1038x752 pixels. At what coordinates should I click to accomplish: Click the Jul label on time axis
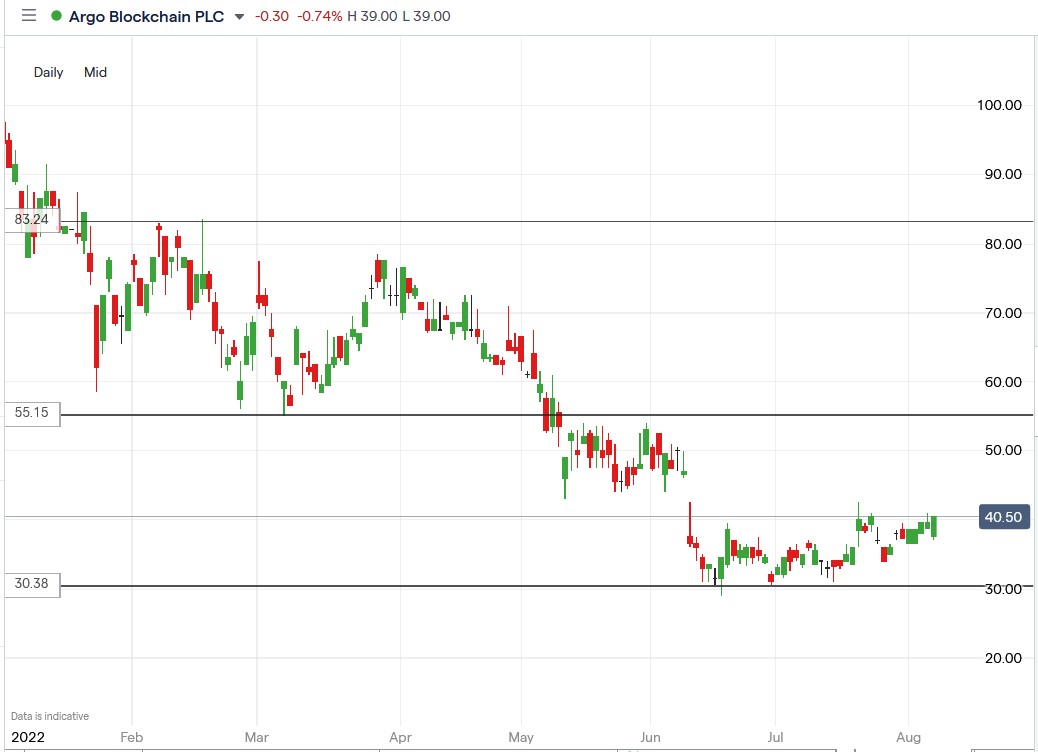click(x=773, y=737)
